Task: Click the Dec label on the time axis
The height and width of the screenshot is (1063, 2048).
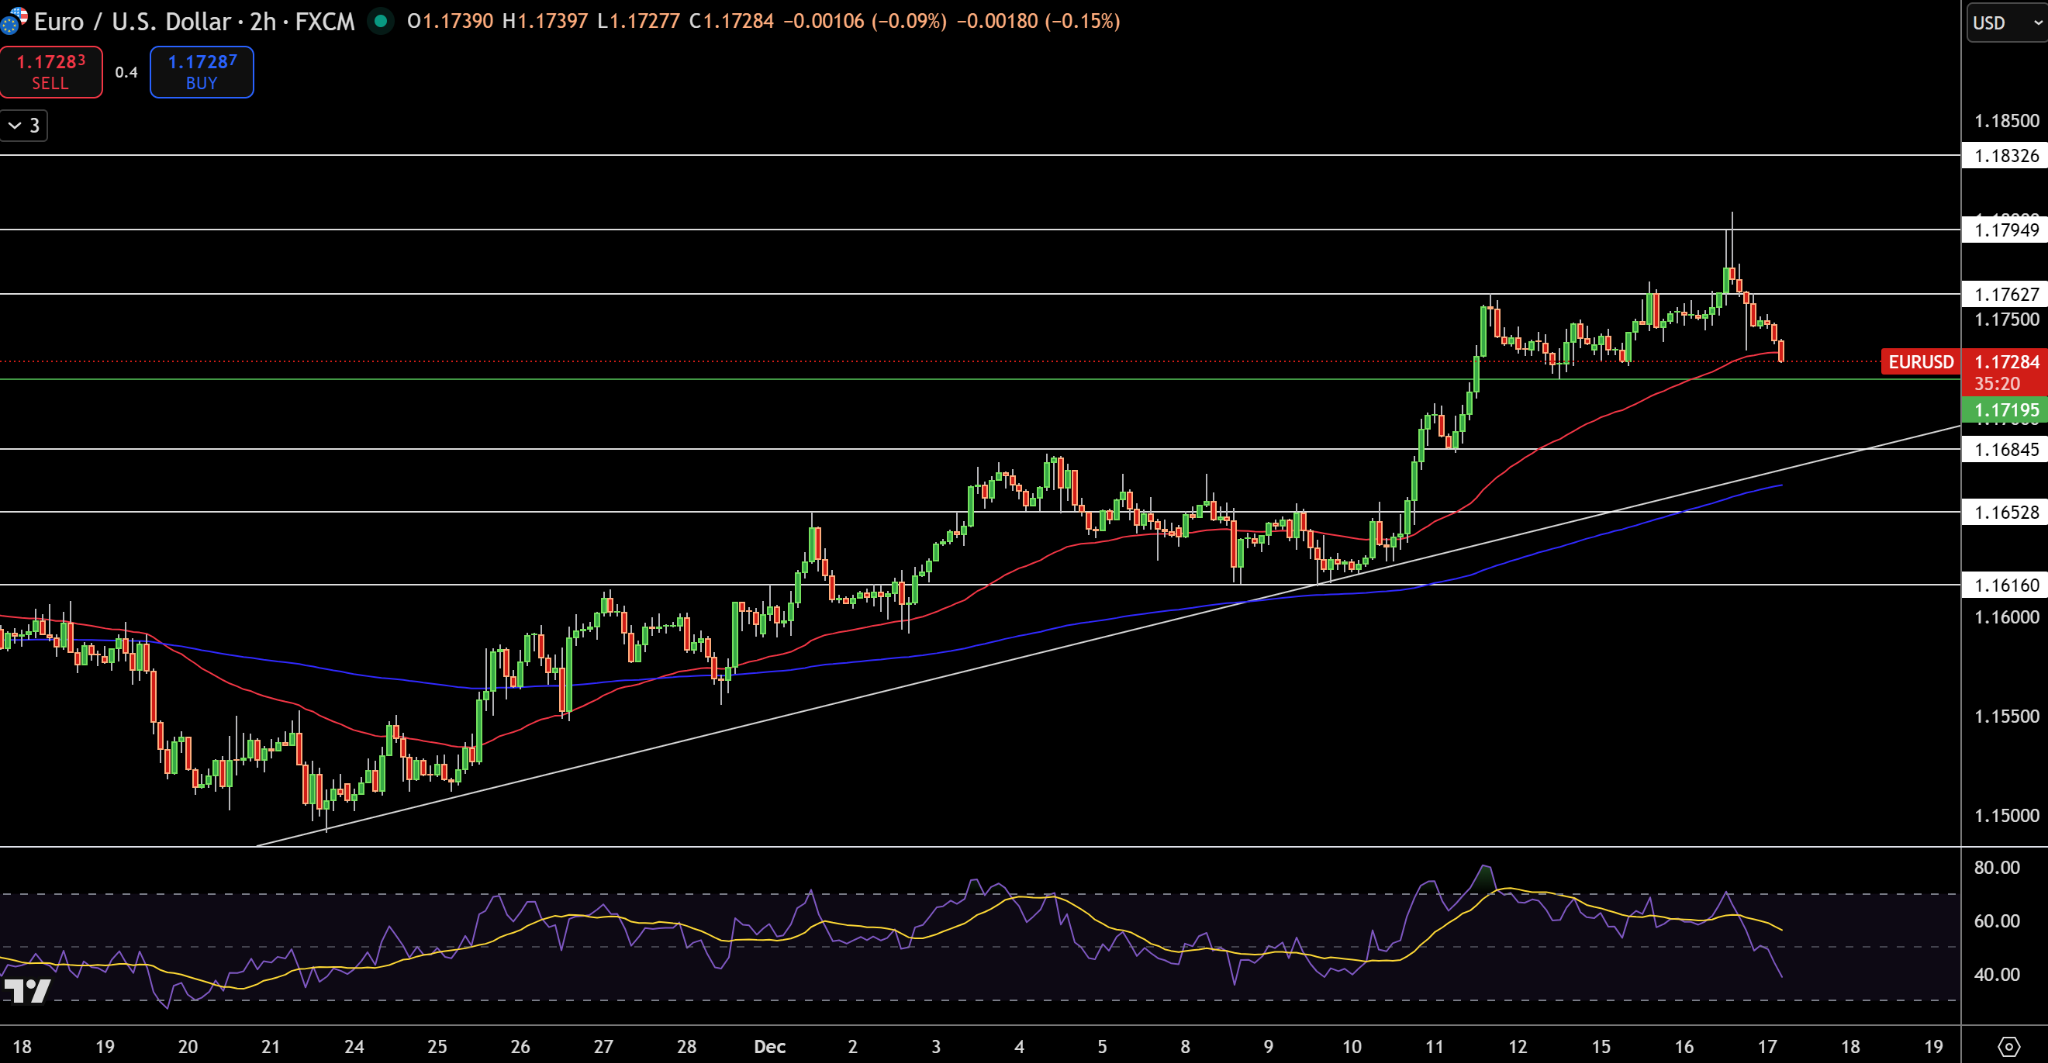Action: click(769, 1046)
